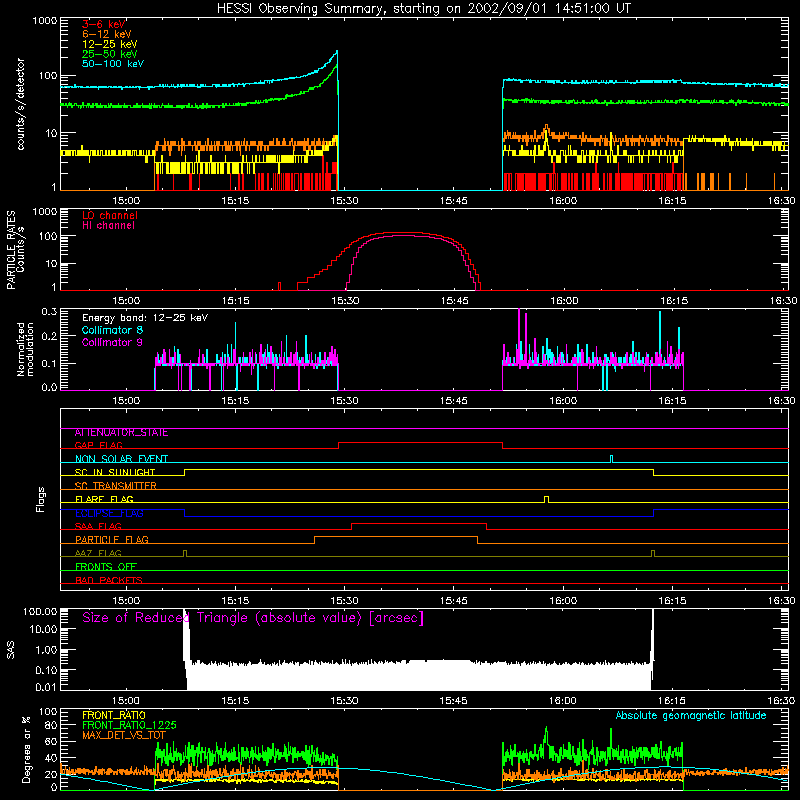The width and height of the screenshot is (800, 800).
Task: Click the FRONT_RATIO legend entry
Action: tap(114, 715)
